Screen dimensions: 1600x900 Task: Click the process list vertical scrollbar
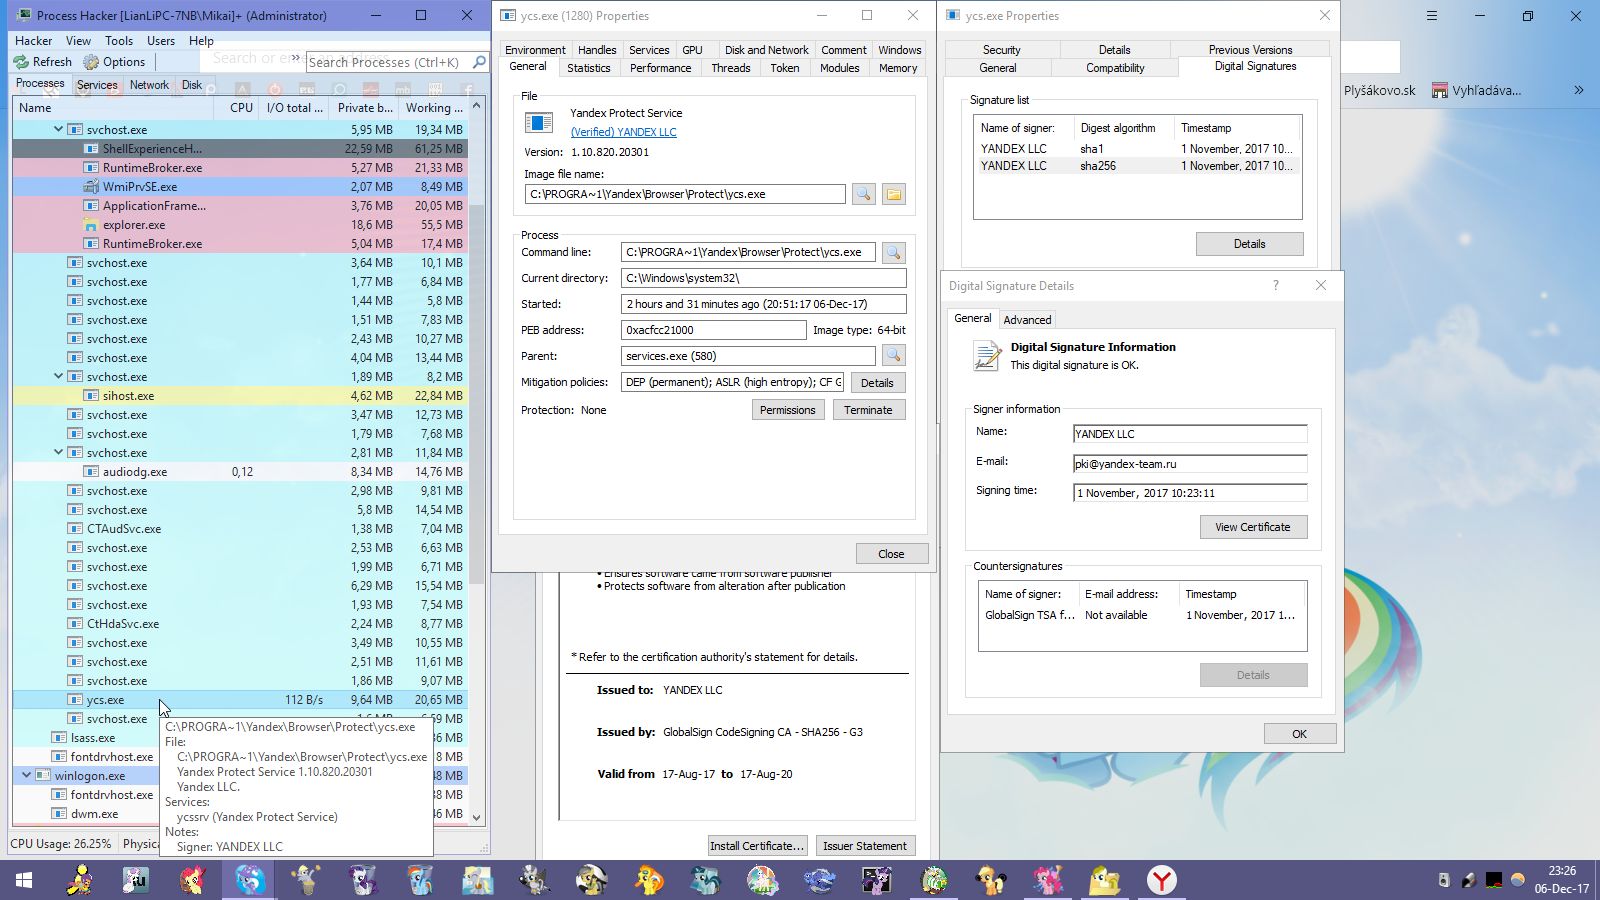tap(476, 400)
